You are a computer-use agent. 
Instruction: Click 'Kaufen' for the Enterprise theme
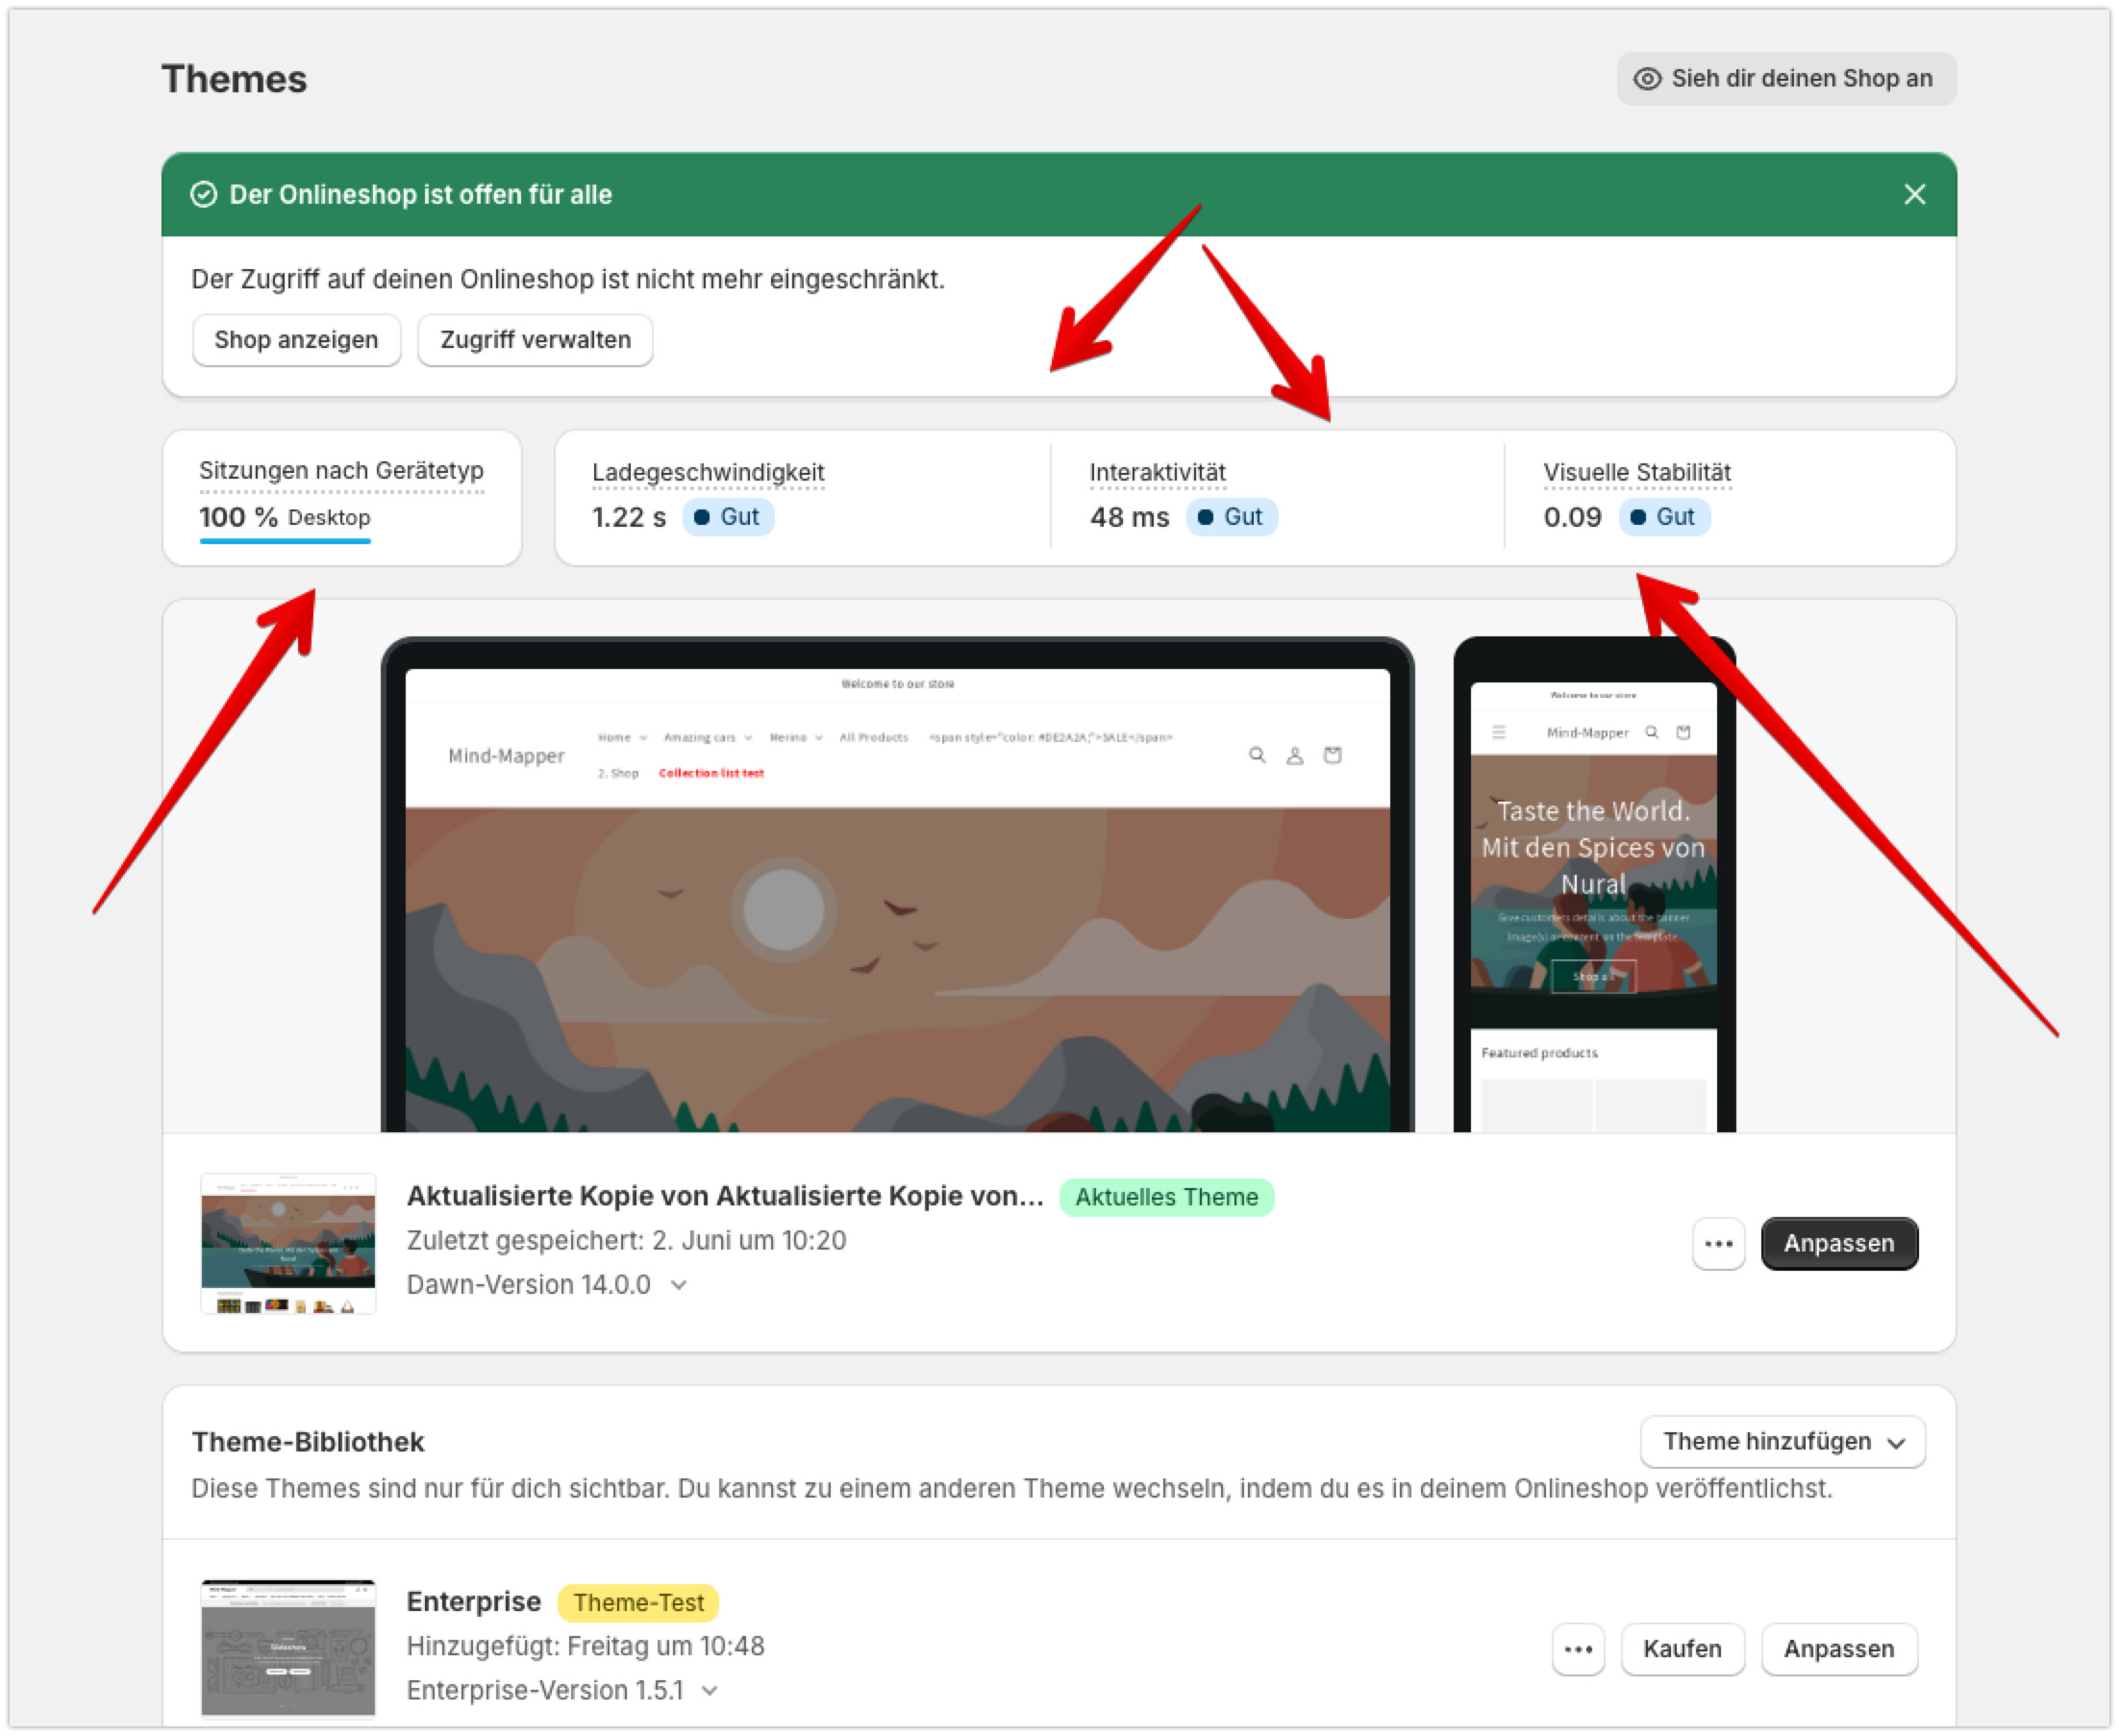pos(1681,1649)
